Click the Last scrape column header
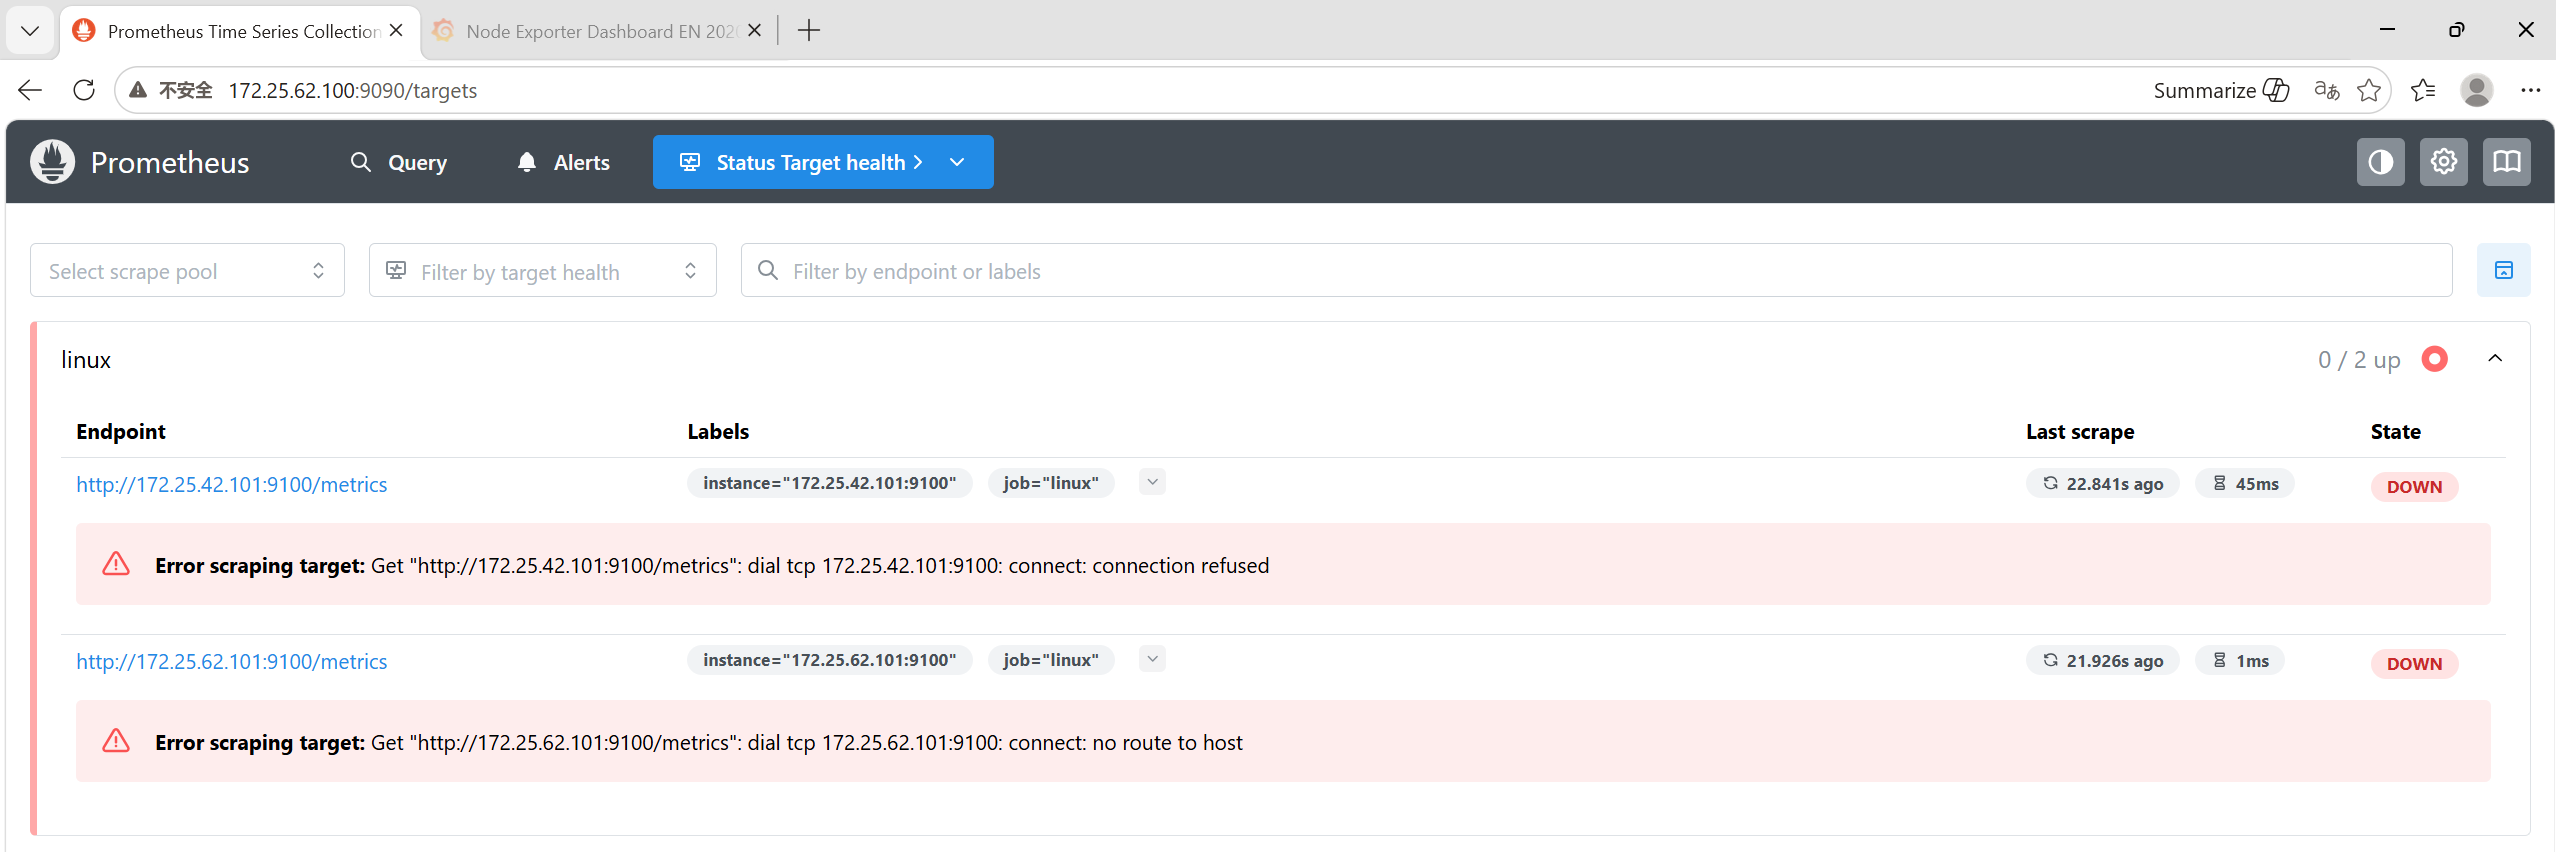 pos(2080,431)
